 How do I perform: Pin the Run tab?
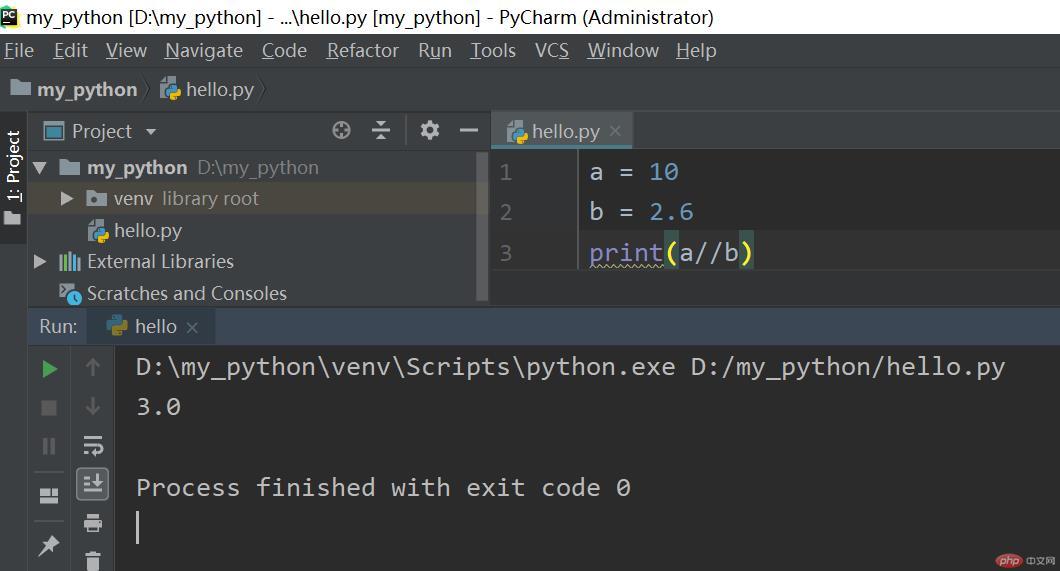click(x=48, y=545)
